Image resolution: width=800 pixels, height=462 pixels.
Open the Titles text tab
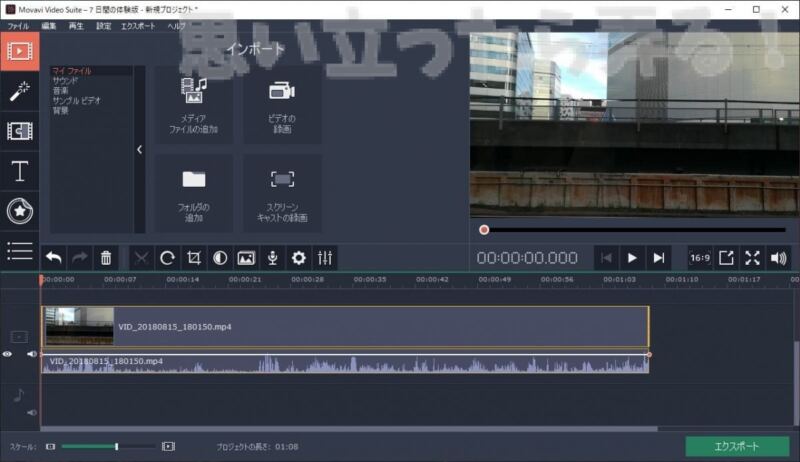tap(19, 171)
